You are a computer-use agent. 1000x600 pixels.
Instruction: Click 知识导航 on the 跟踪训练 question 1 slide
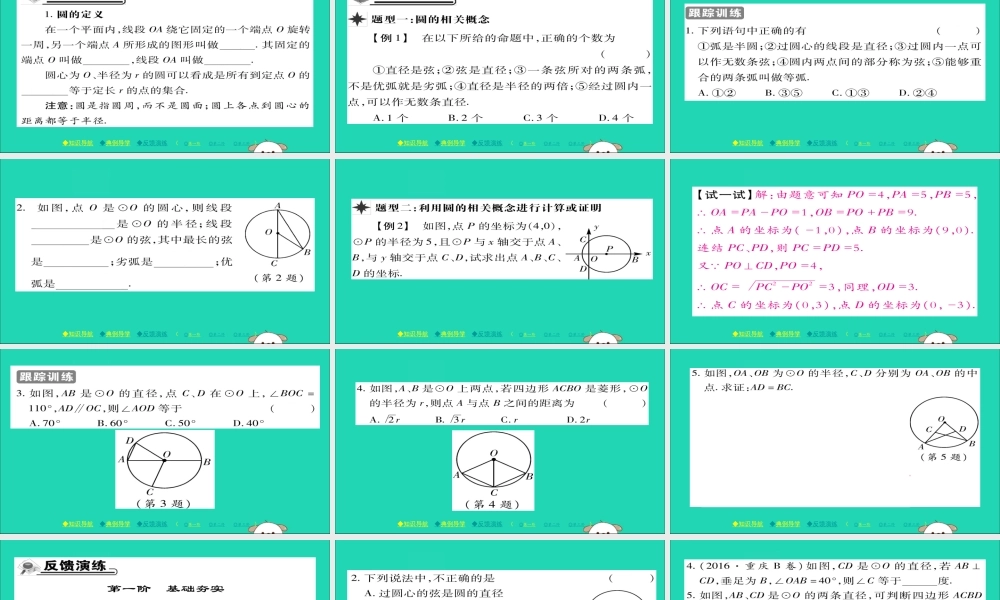point(747,143)
